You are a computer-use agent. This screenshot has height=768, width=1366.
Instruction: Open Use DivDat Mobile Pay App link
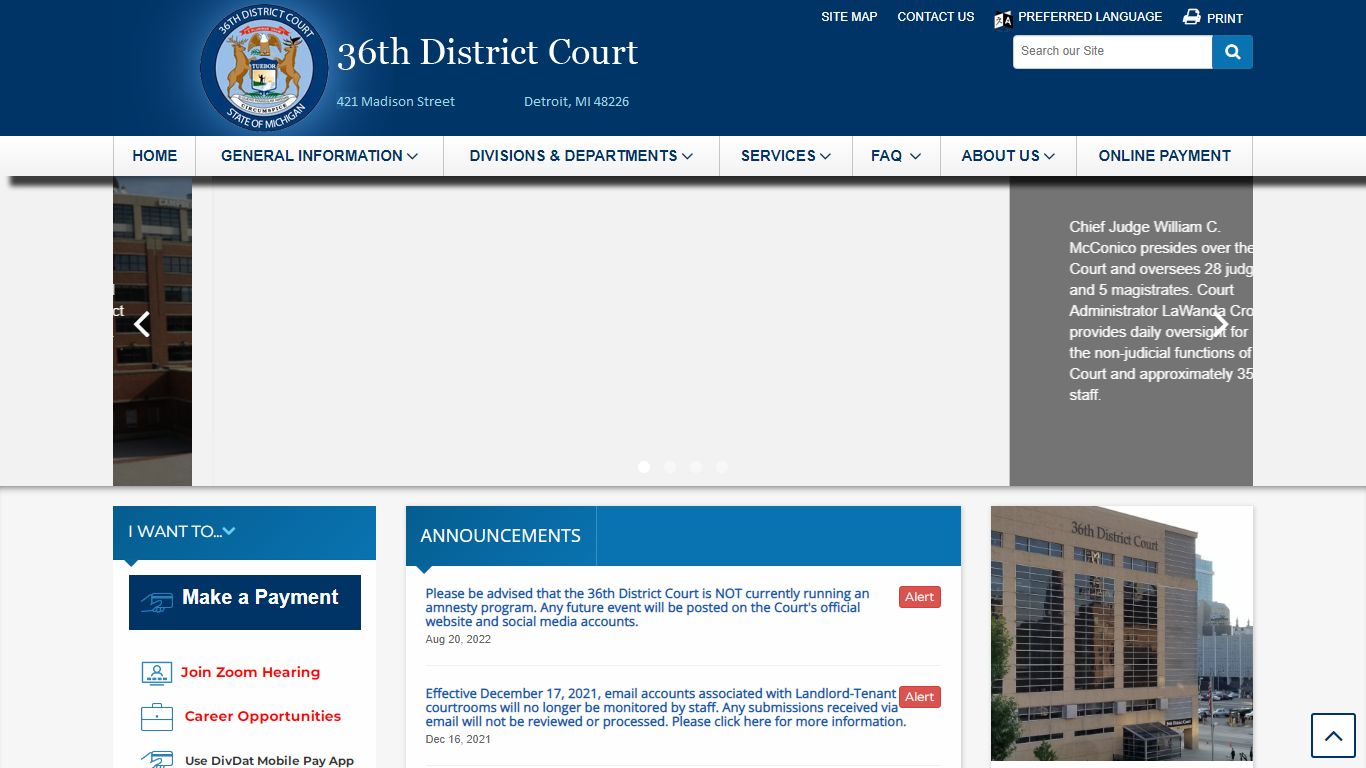270,761
